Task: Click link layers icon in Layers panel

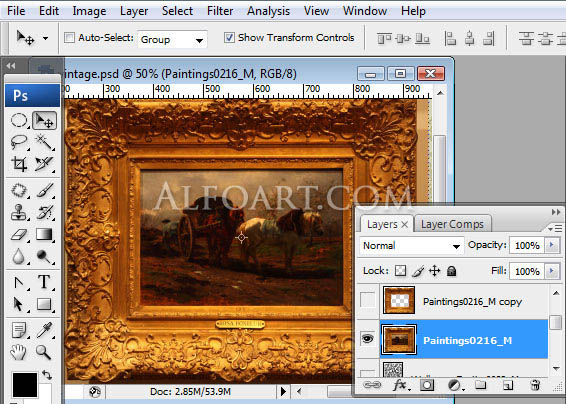Action: pyautogui.click(x=372, y=385)
